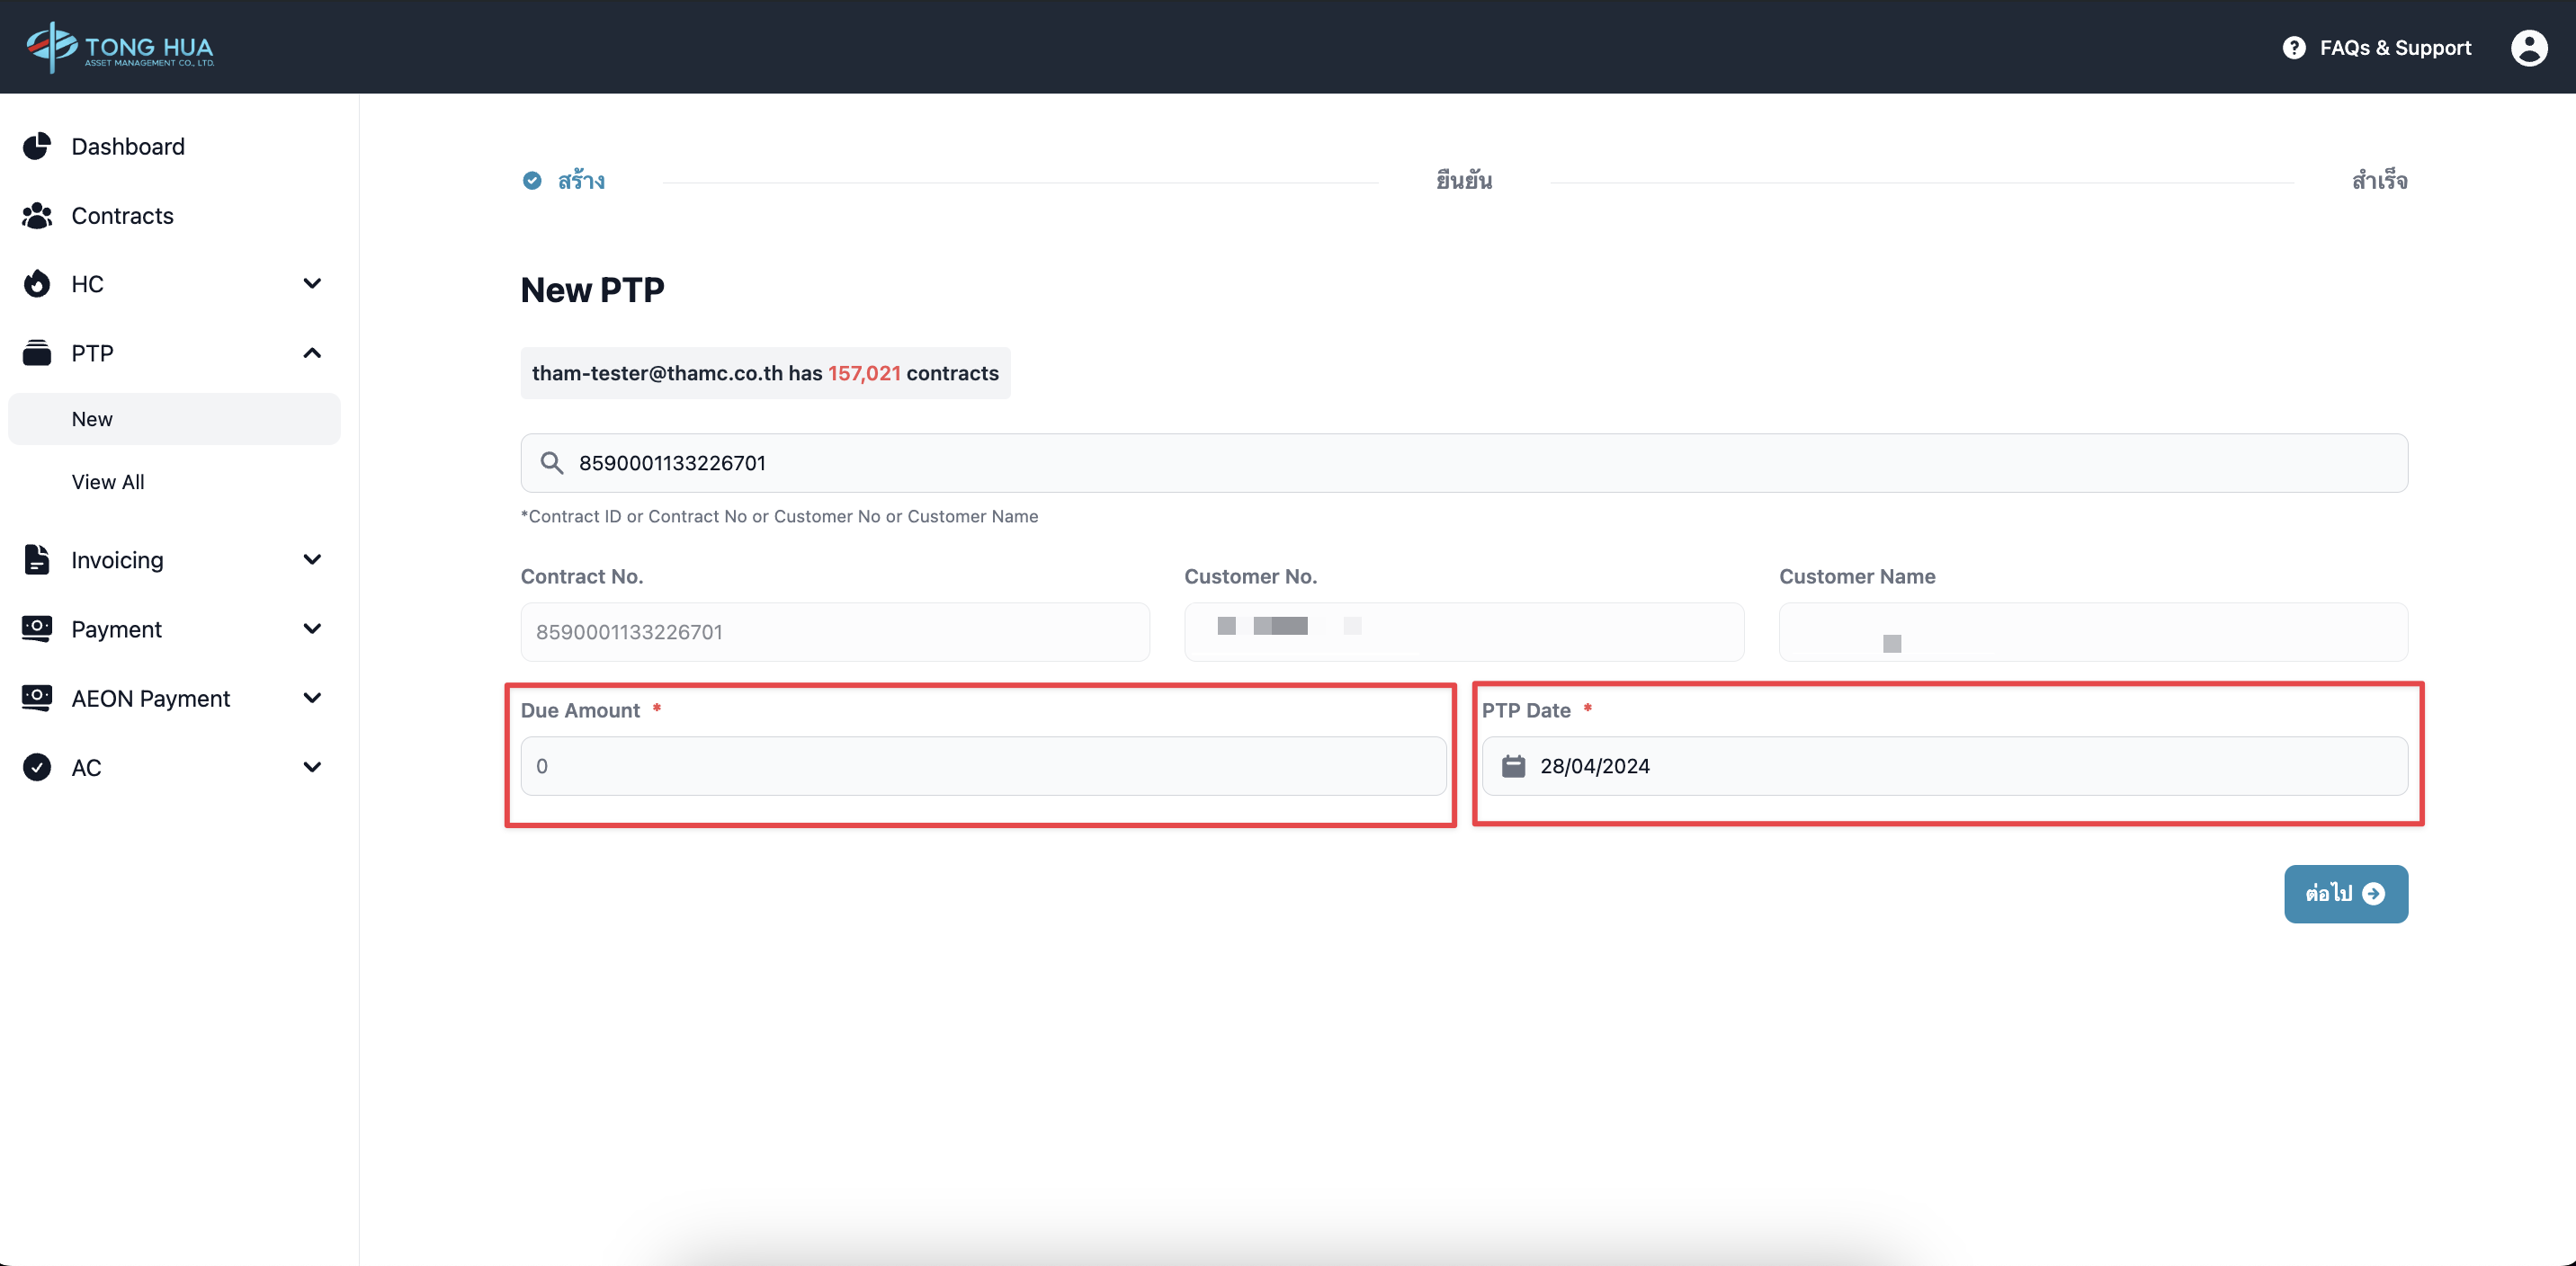
Task: Click the calendar icon in PTP Date
Action: coord(1513,766)
